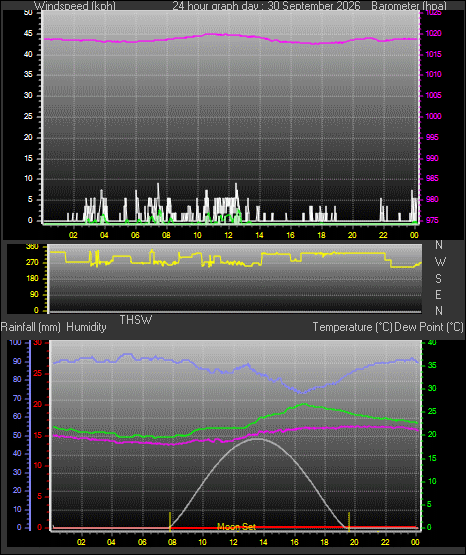This screenshot has height=555, width=466.
Task: Click the S compass direction label
Action: tap(438, 279)
